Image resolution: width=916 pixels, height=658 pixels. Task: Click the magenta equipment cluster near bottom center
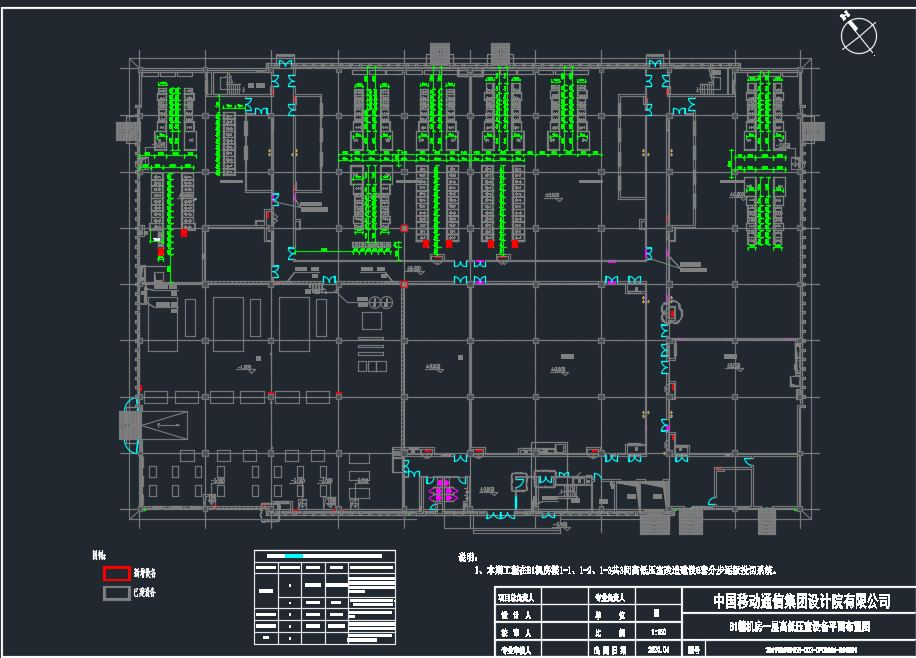point(443,491)
